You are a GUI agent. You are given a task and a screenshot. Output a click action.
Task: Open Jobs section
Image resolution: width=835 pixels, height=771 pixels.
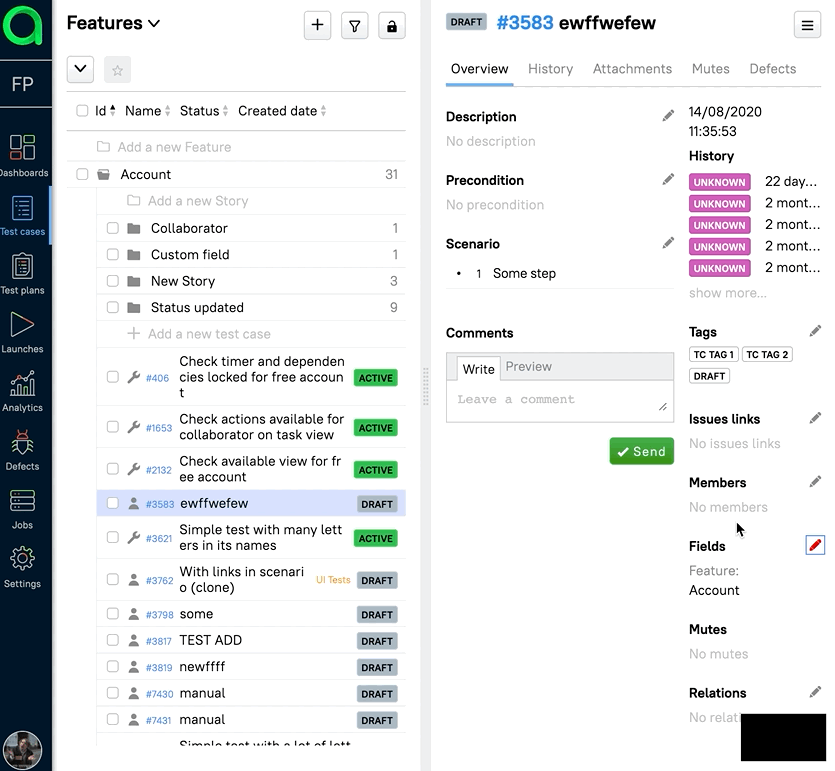[x=22, y=507]
